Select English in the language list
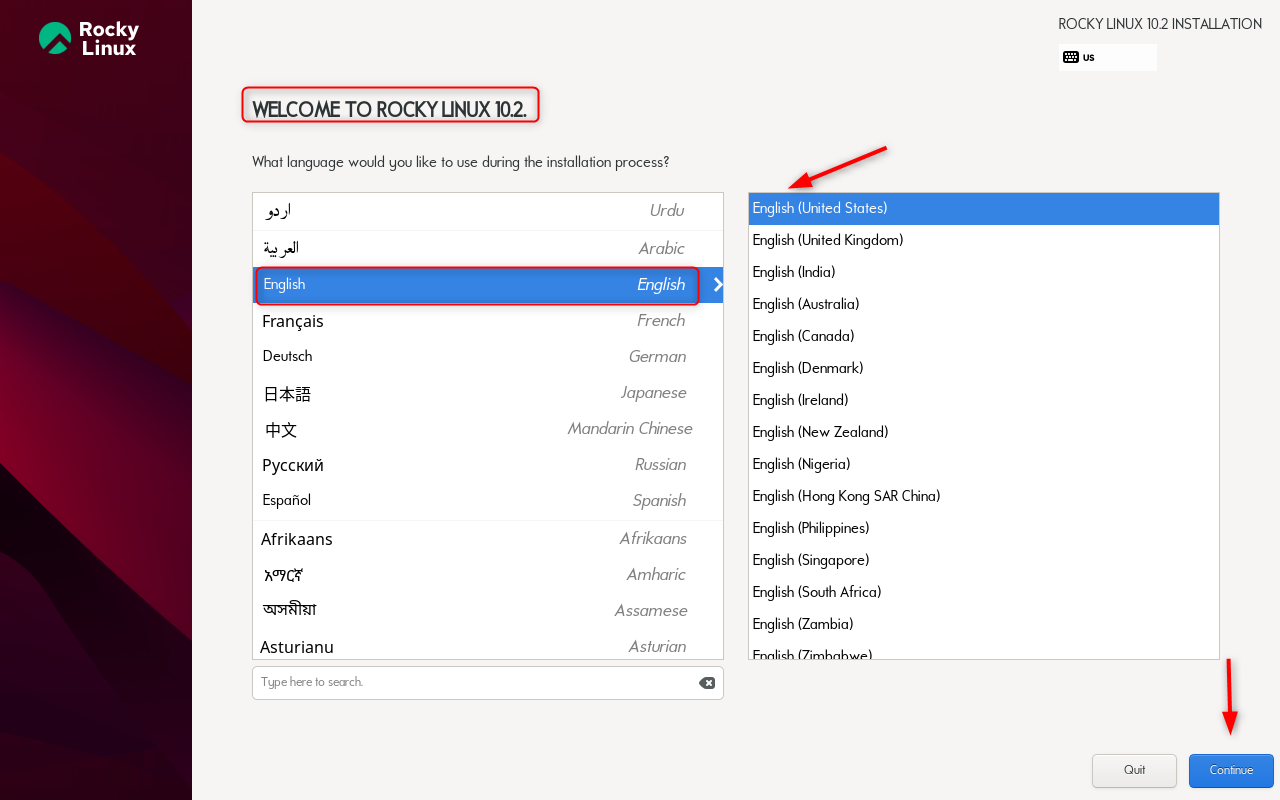 point(488,284)
